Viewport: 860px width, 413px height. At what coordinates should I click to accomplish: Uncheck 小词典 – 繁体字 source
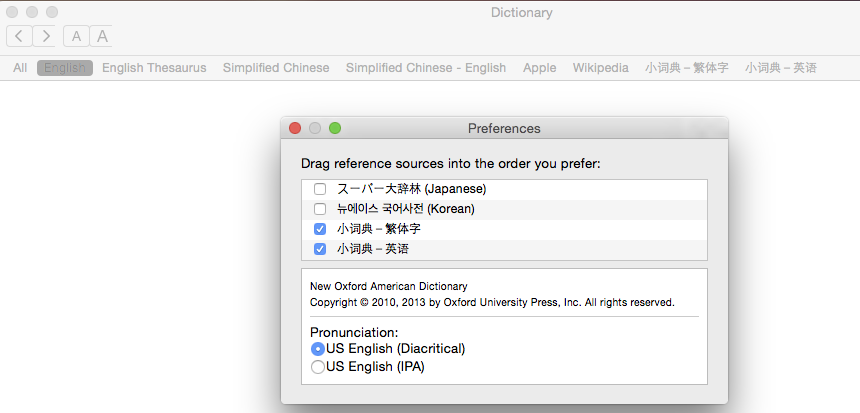320,229
